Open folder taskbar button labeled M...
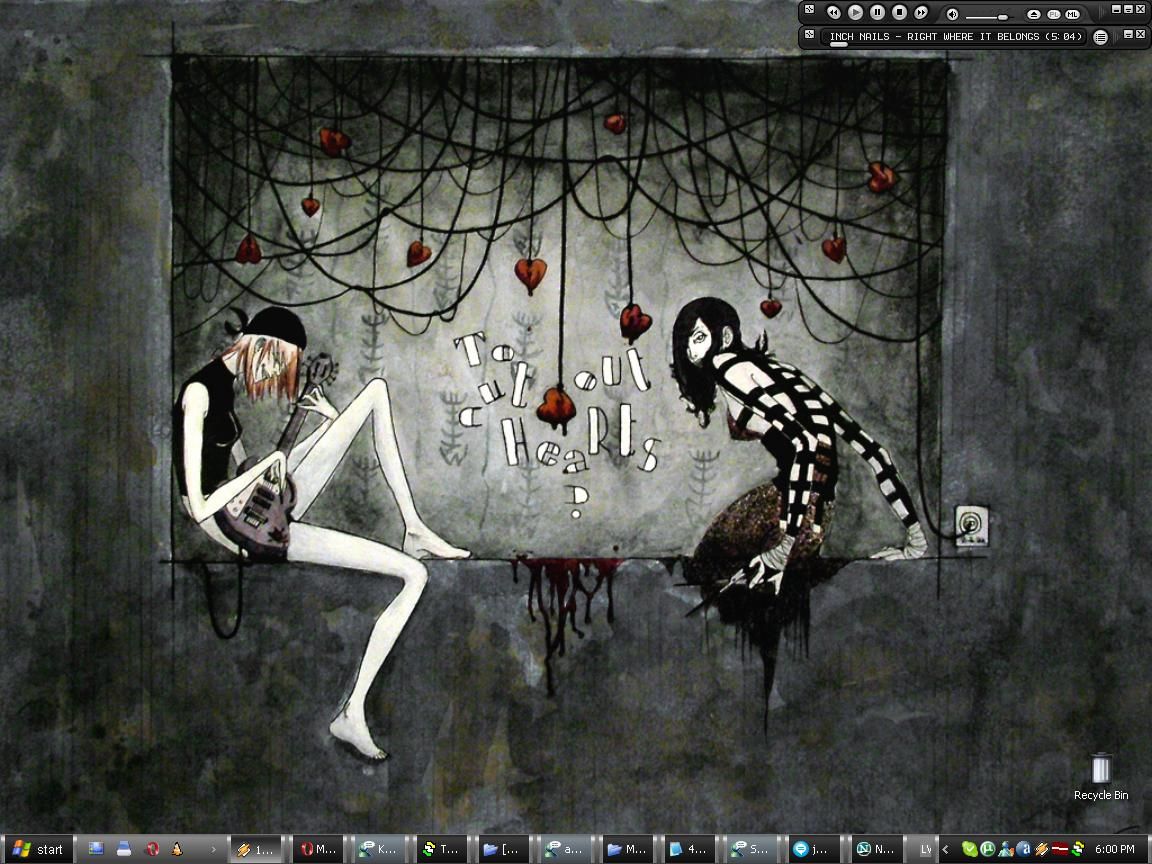 tap(628, 849)
